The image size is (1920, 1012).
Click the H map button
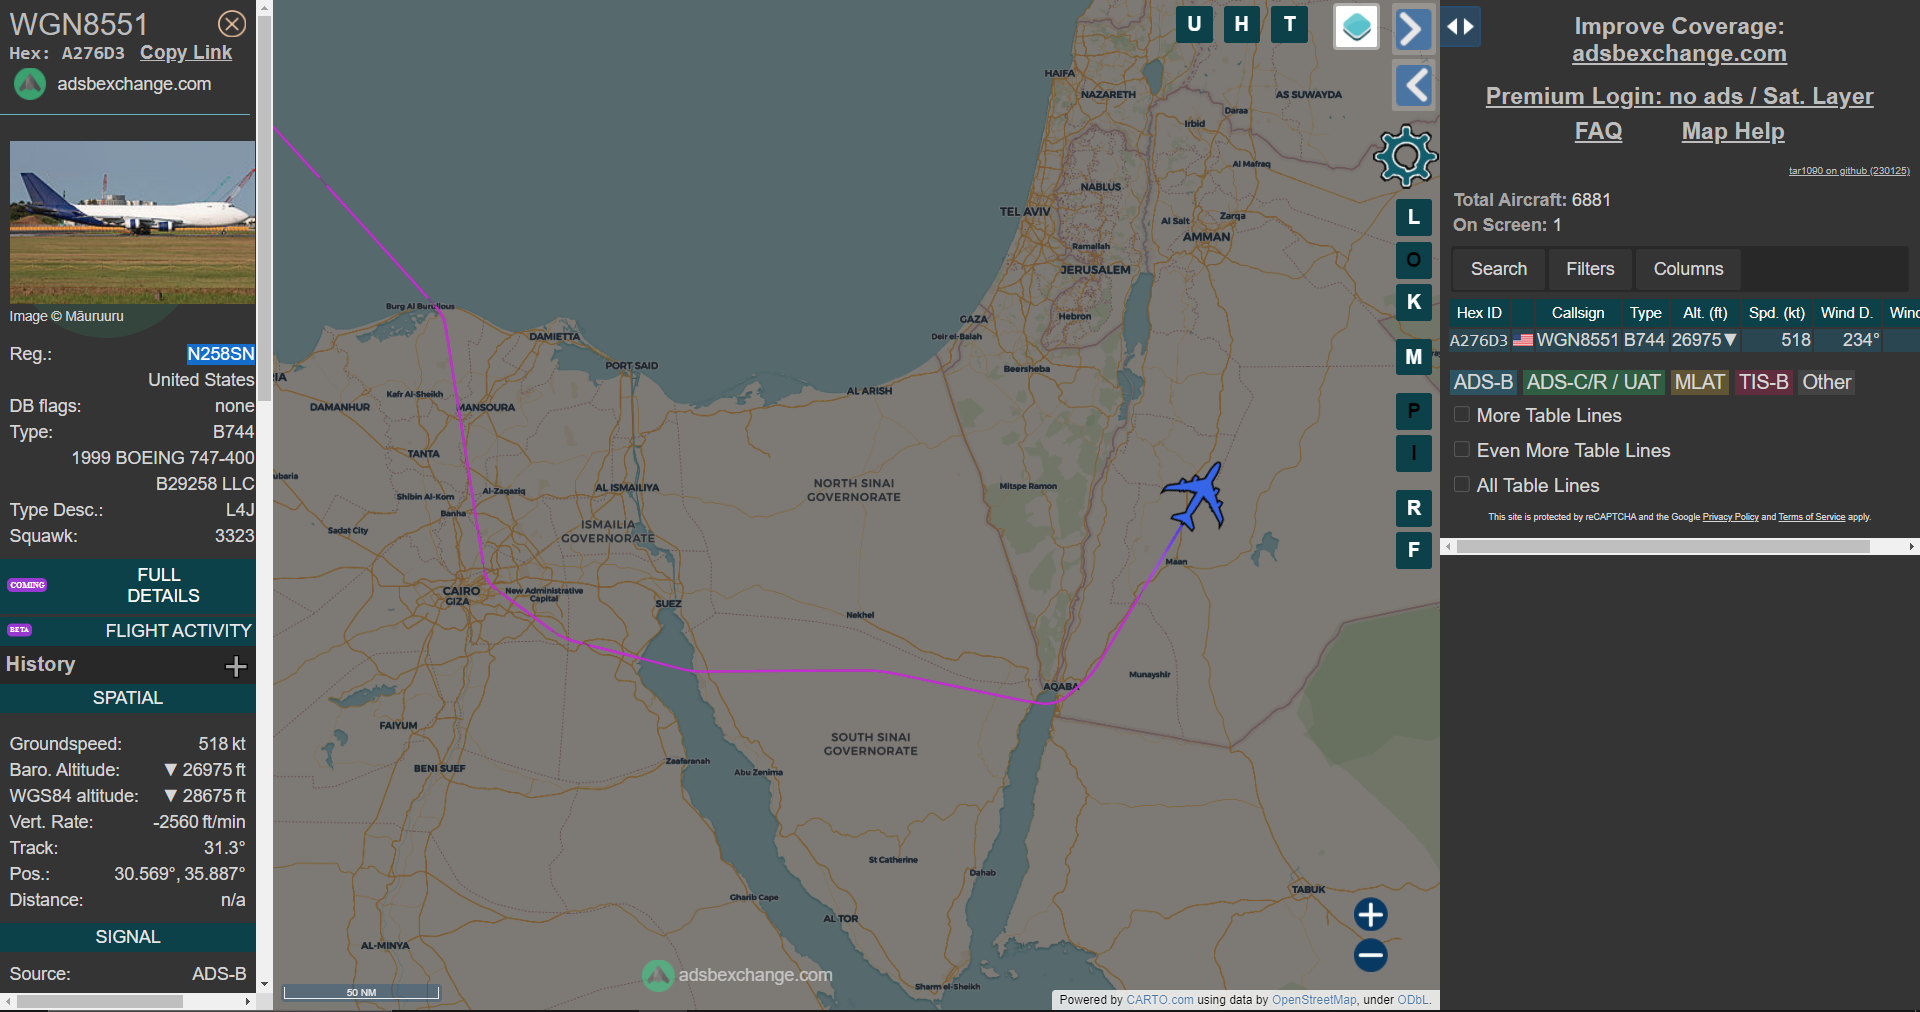pos(1241,24)
